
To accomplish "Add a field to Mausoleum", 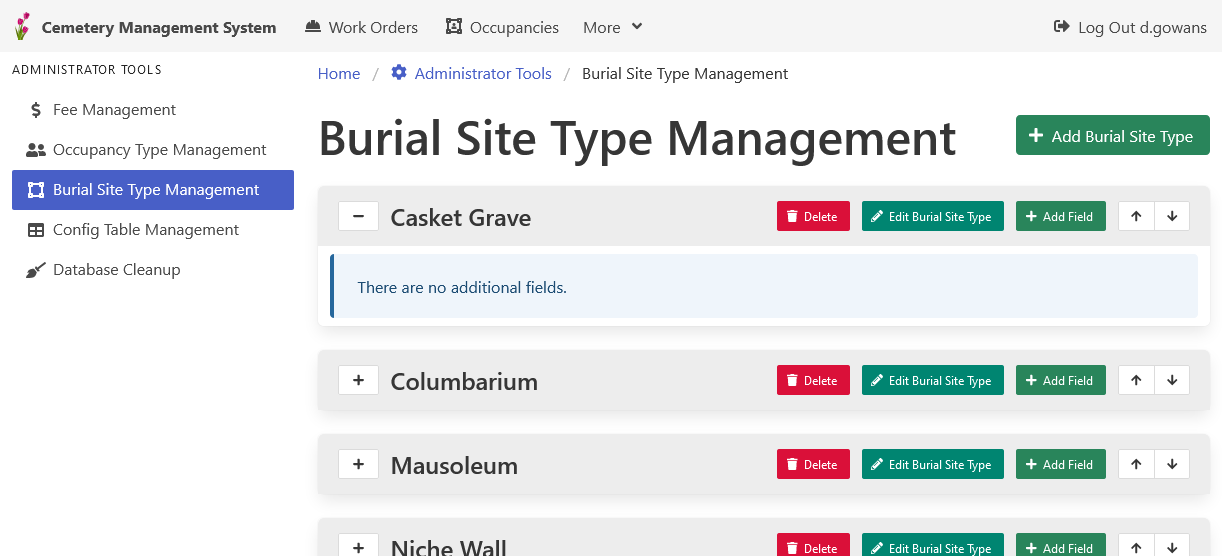I will pyautogui.click(x=1060, y=464).
